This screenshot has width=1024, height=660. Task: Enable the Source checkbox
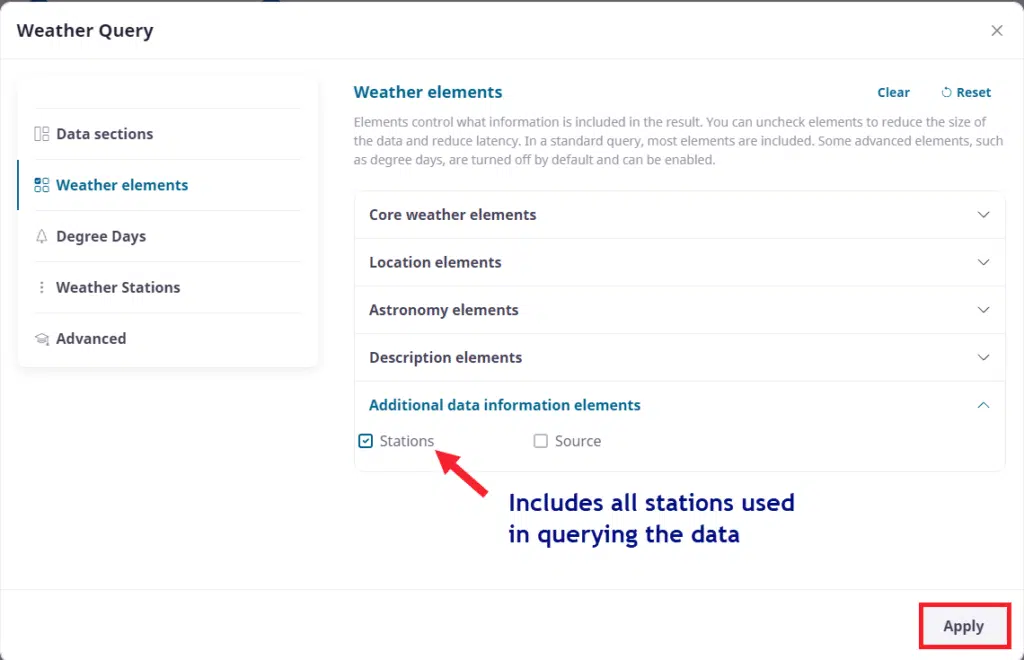coord(541,441)
